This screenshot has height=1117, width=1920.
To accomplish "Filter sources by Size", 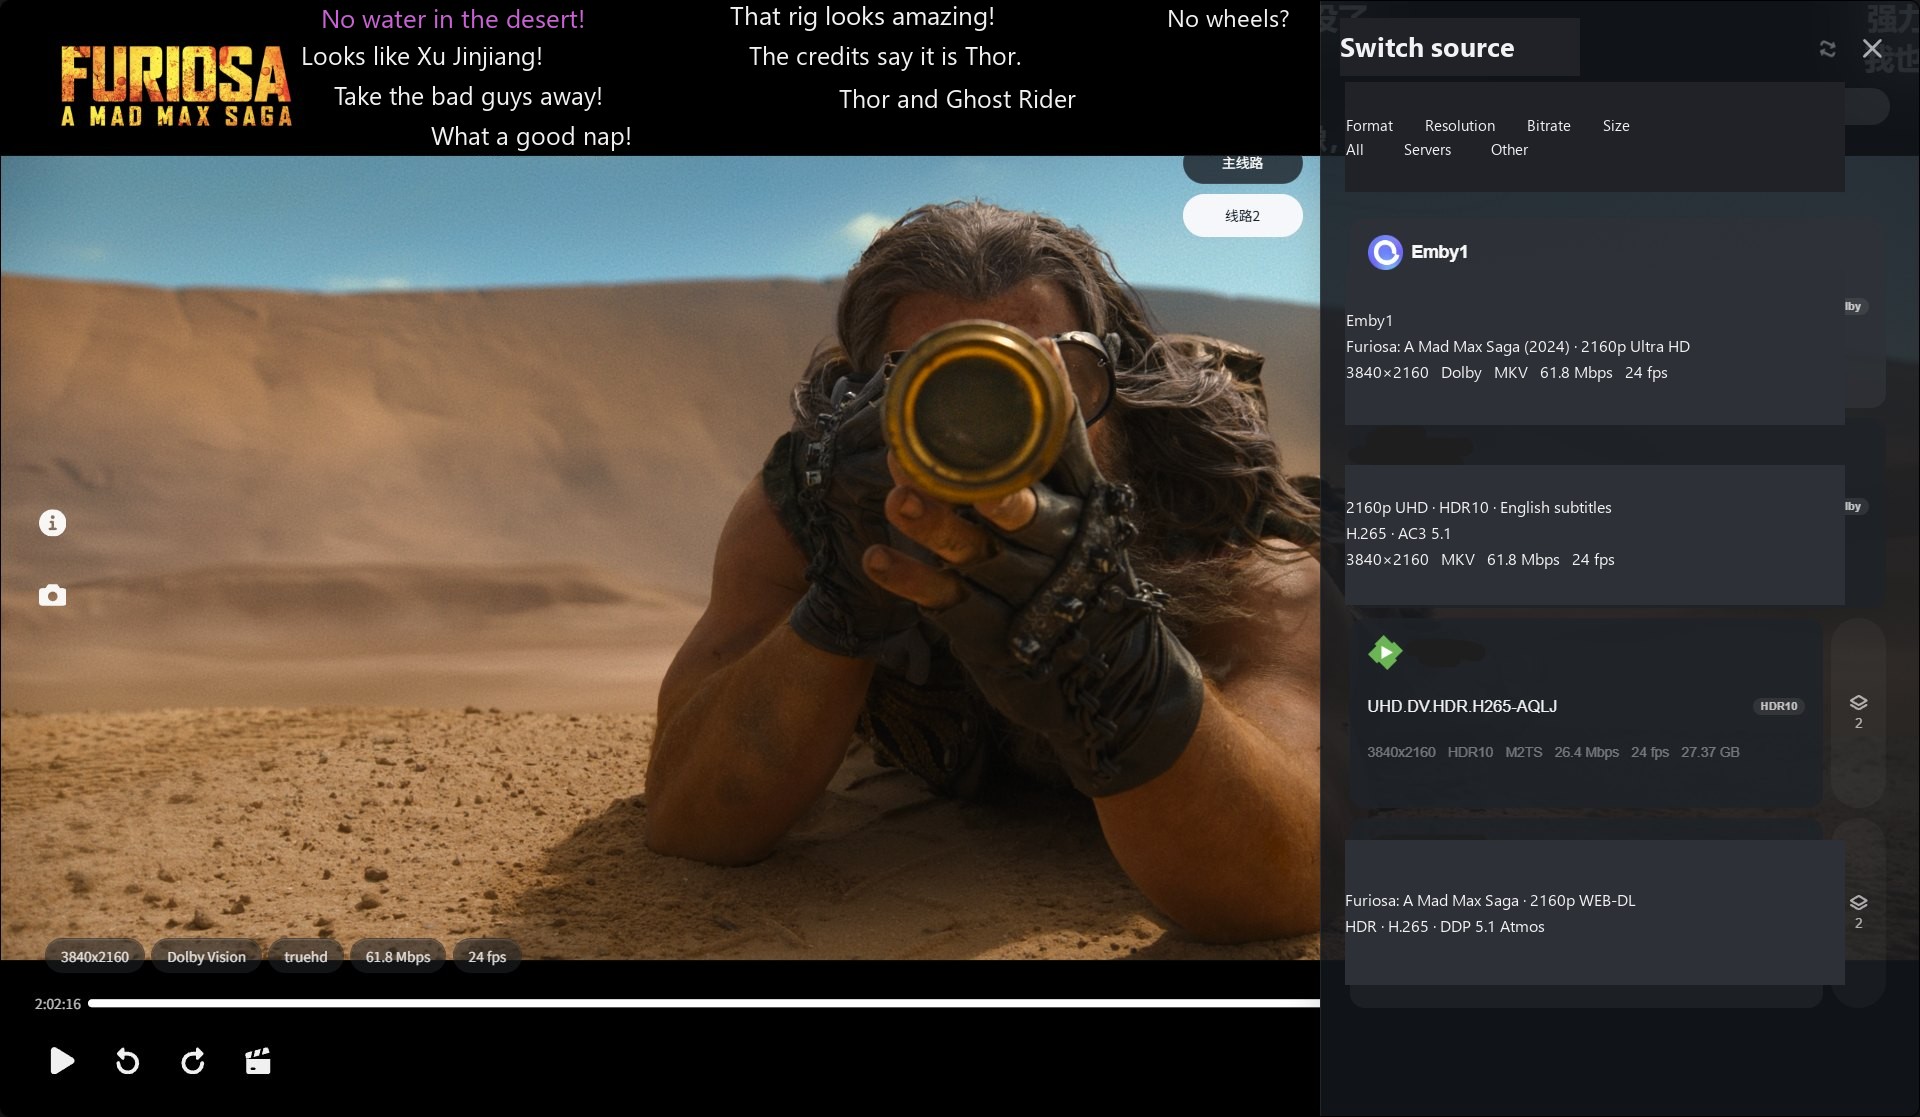I will 1616,126.
